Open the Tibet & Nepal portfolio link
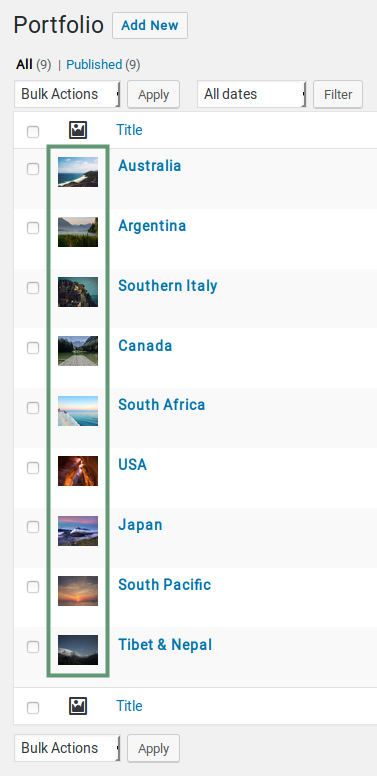Screen dimensions: 377x776 (x=165, y=644)
